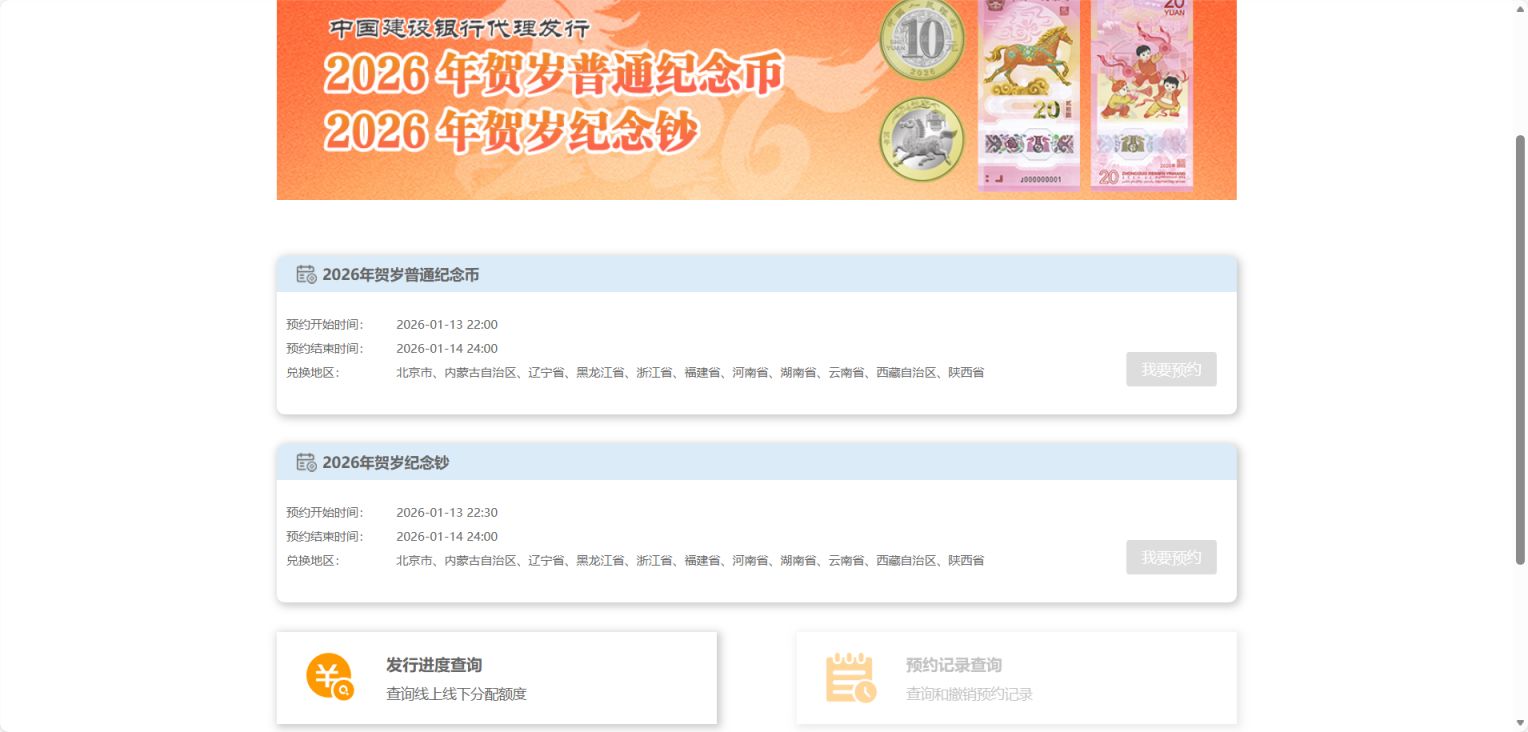Viewport: 1528px width, 732px height.
Task: Click 查询线上线下分配额度 subtitle
Action: click(x=456, y=694)
